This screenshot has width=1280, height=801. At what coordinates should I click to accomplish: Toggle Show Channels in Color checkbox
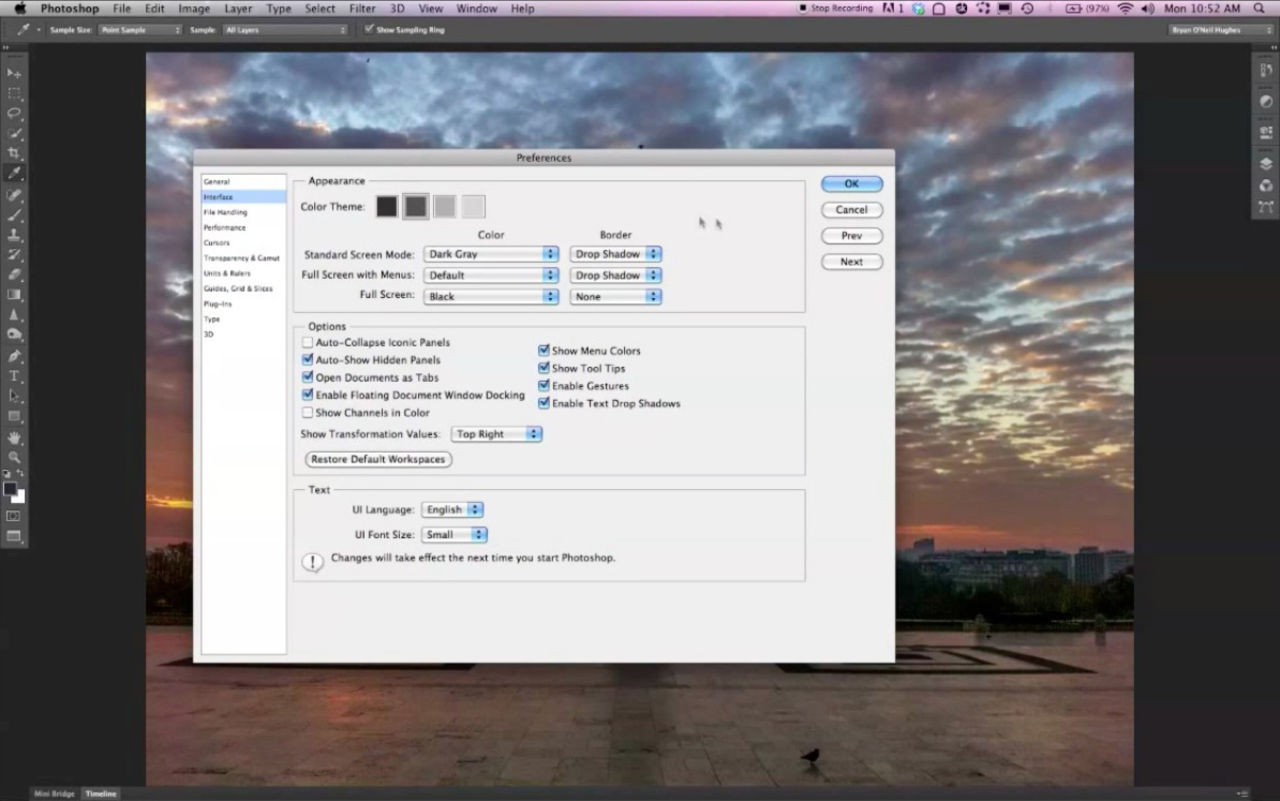pyautogui.click(x=308, y=412)
